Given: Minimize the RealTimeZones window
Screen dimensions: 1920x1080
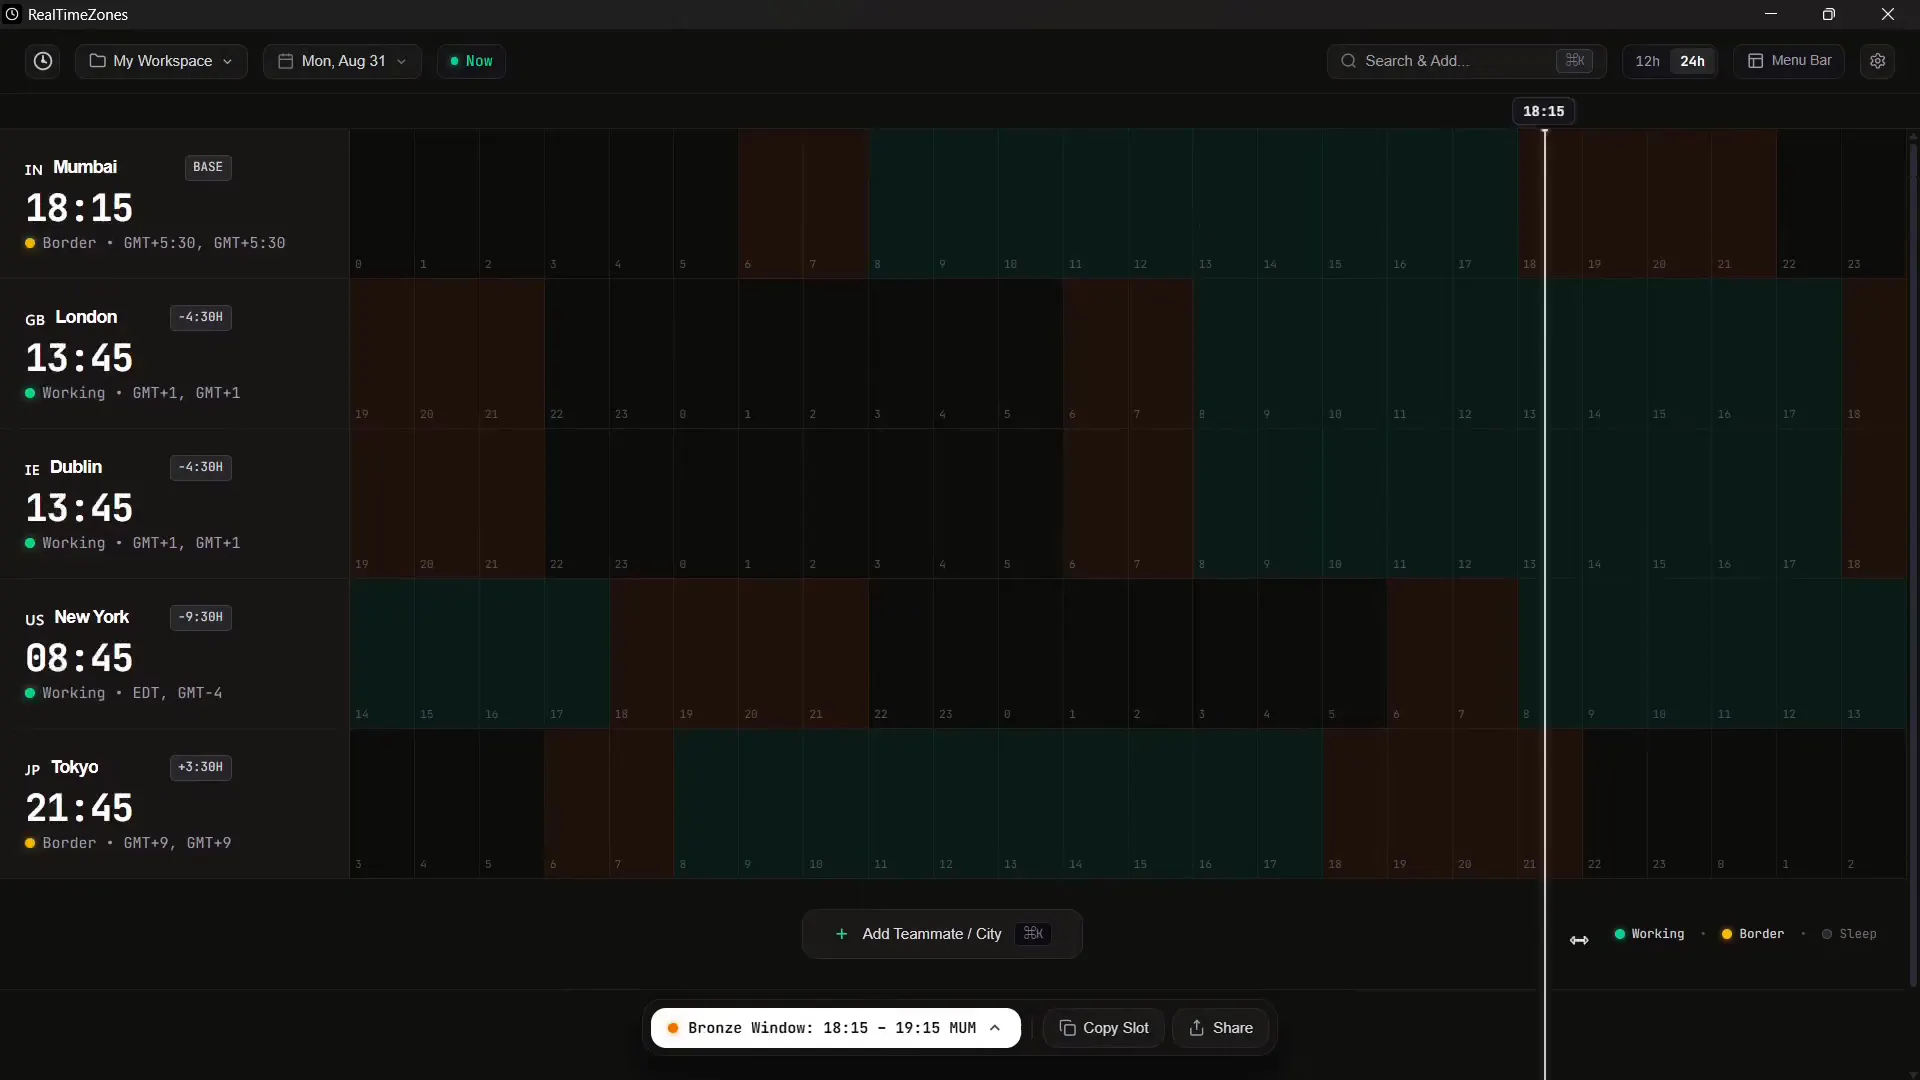Looking at the screenshot, I should tap(1771, 14).
